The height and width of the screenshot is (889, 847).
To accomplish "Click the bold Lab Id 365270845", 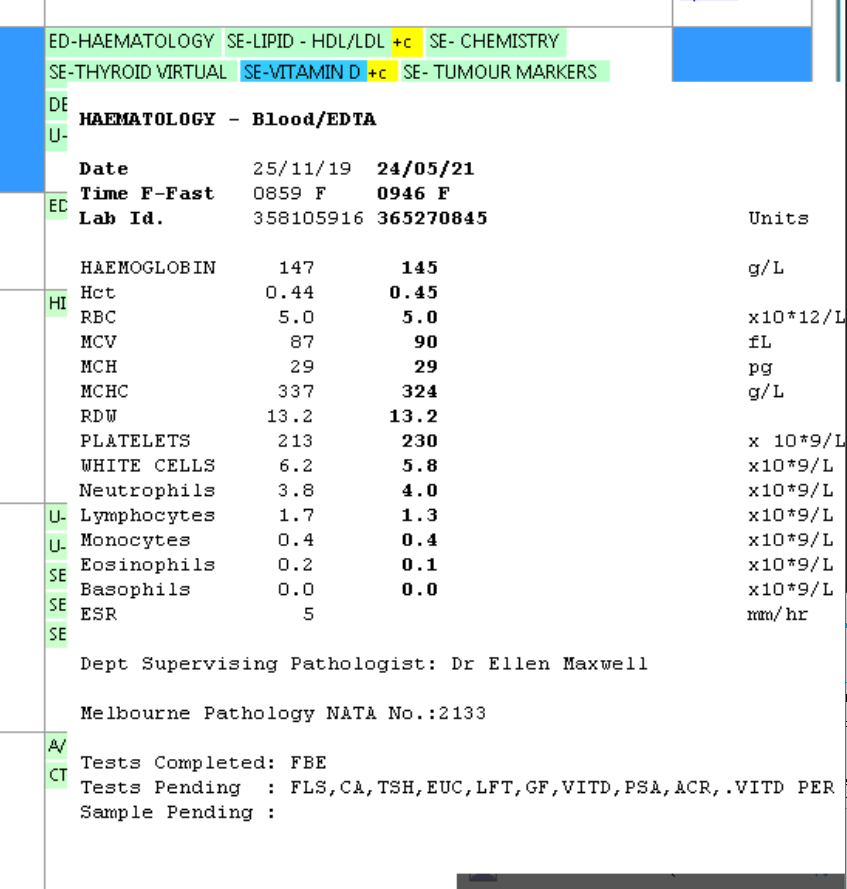I will pos(432,218).
